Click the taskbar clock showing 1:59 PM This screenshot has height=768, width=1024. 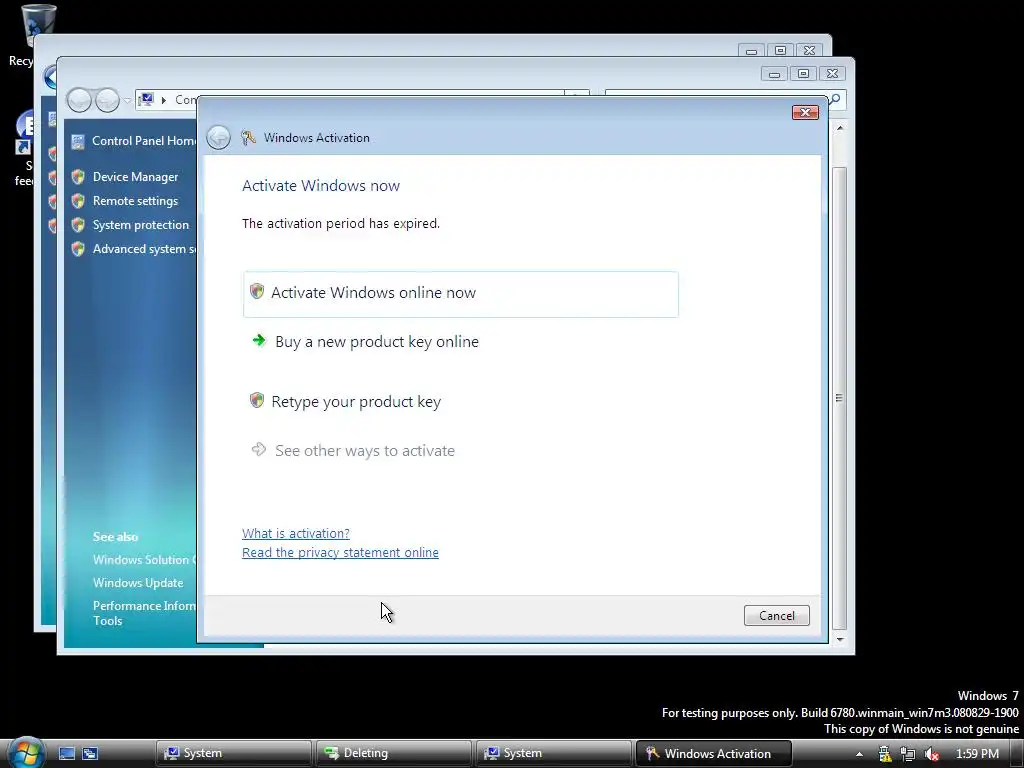click(977, 754)
